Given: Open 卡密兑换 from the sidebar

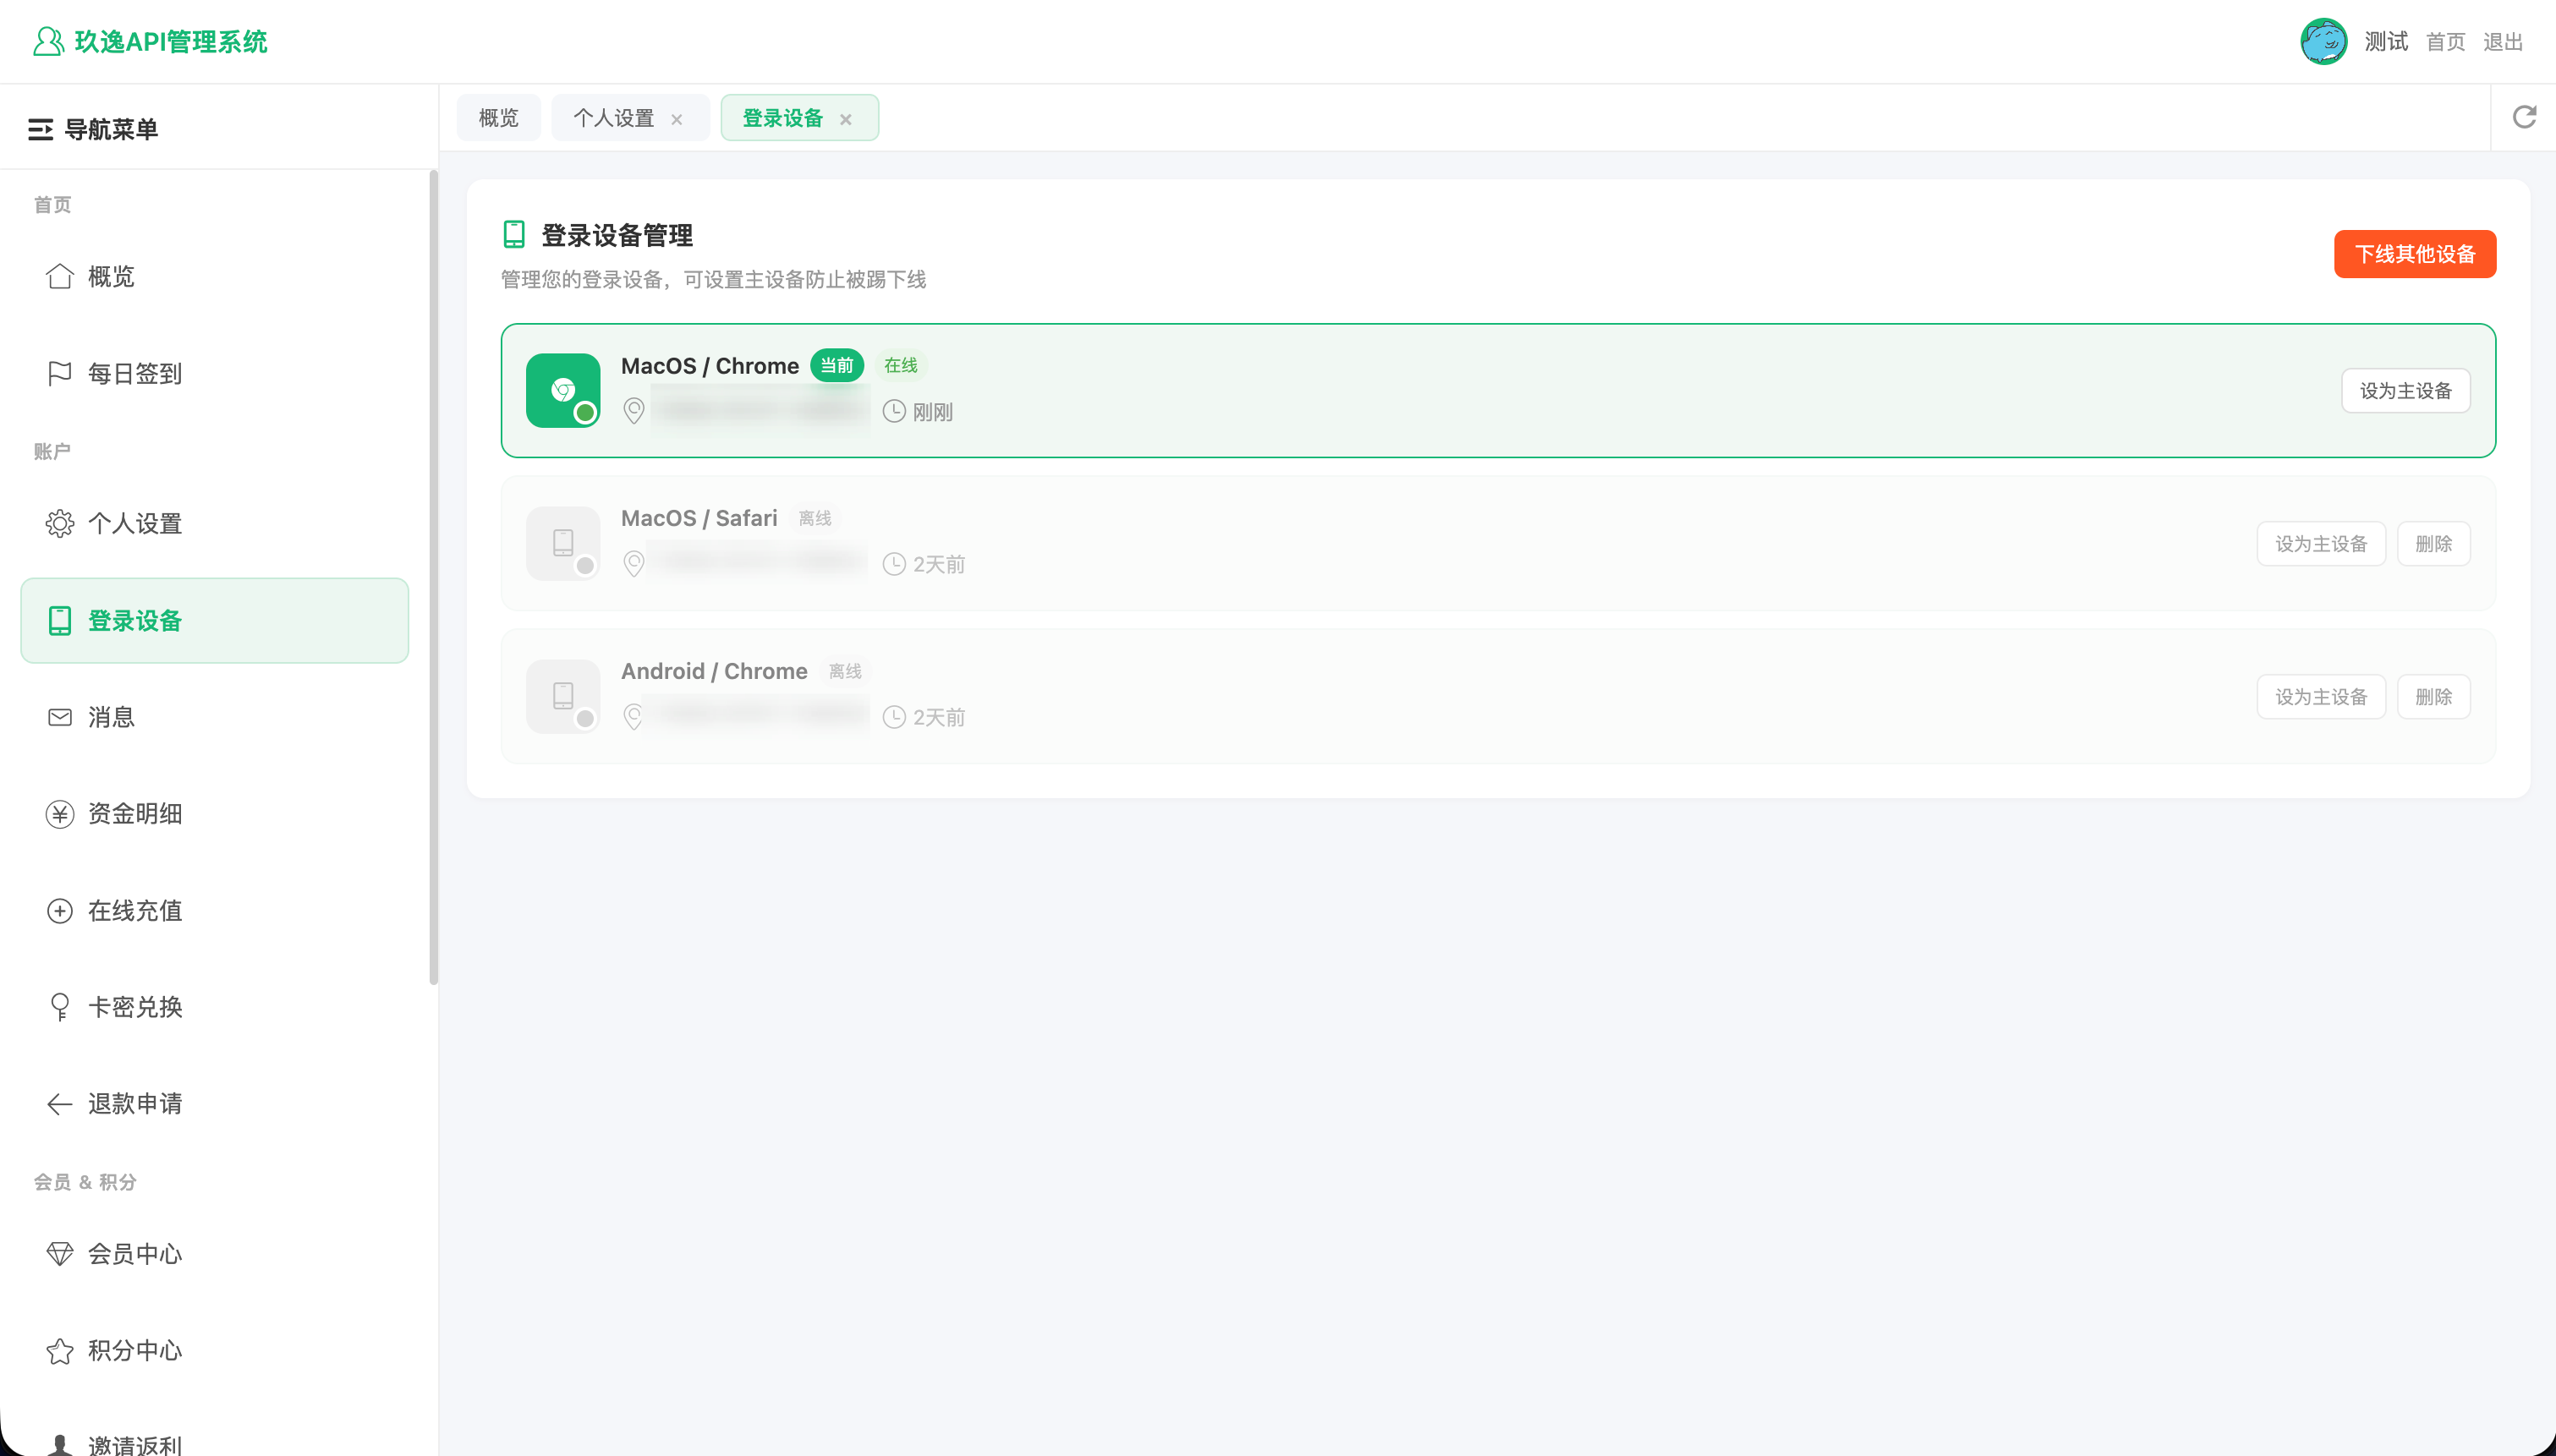Looking at the screenshot, I should (x=215, y=1007).
